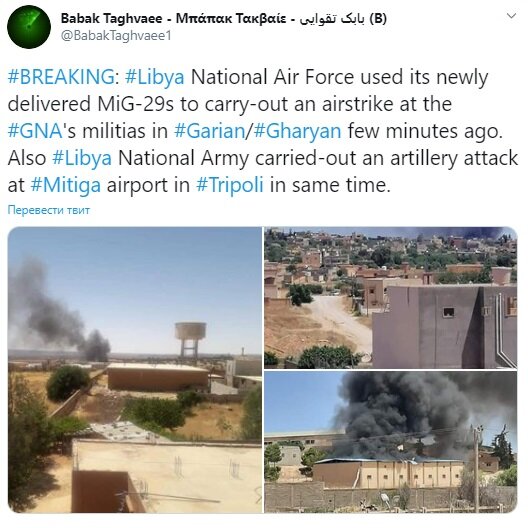Click the Перевести твит translate link

pyautogui.click(x=49, y=210)
